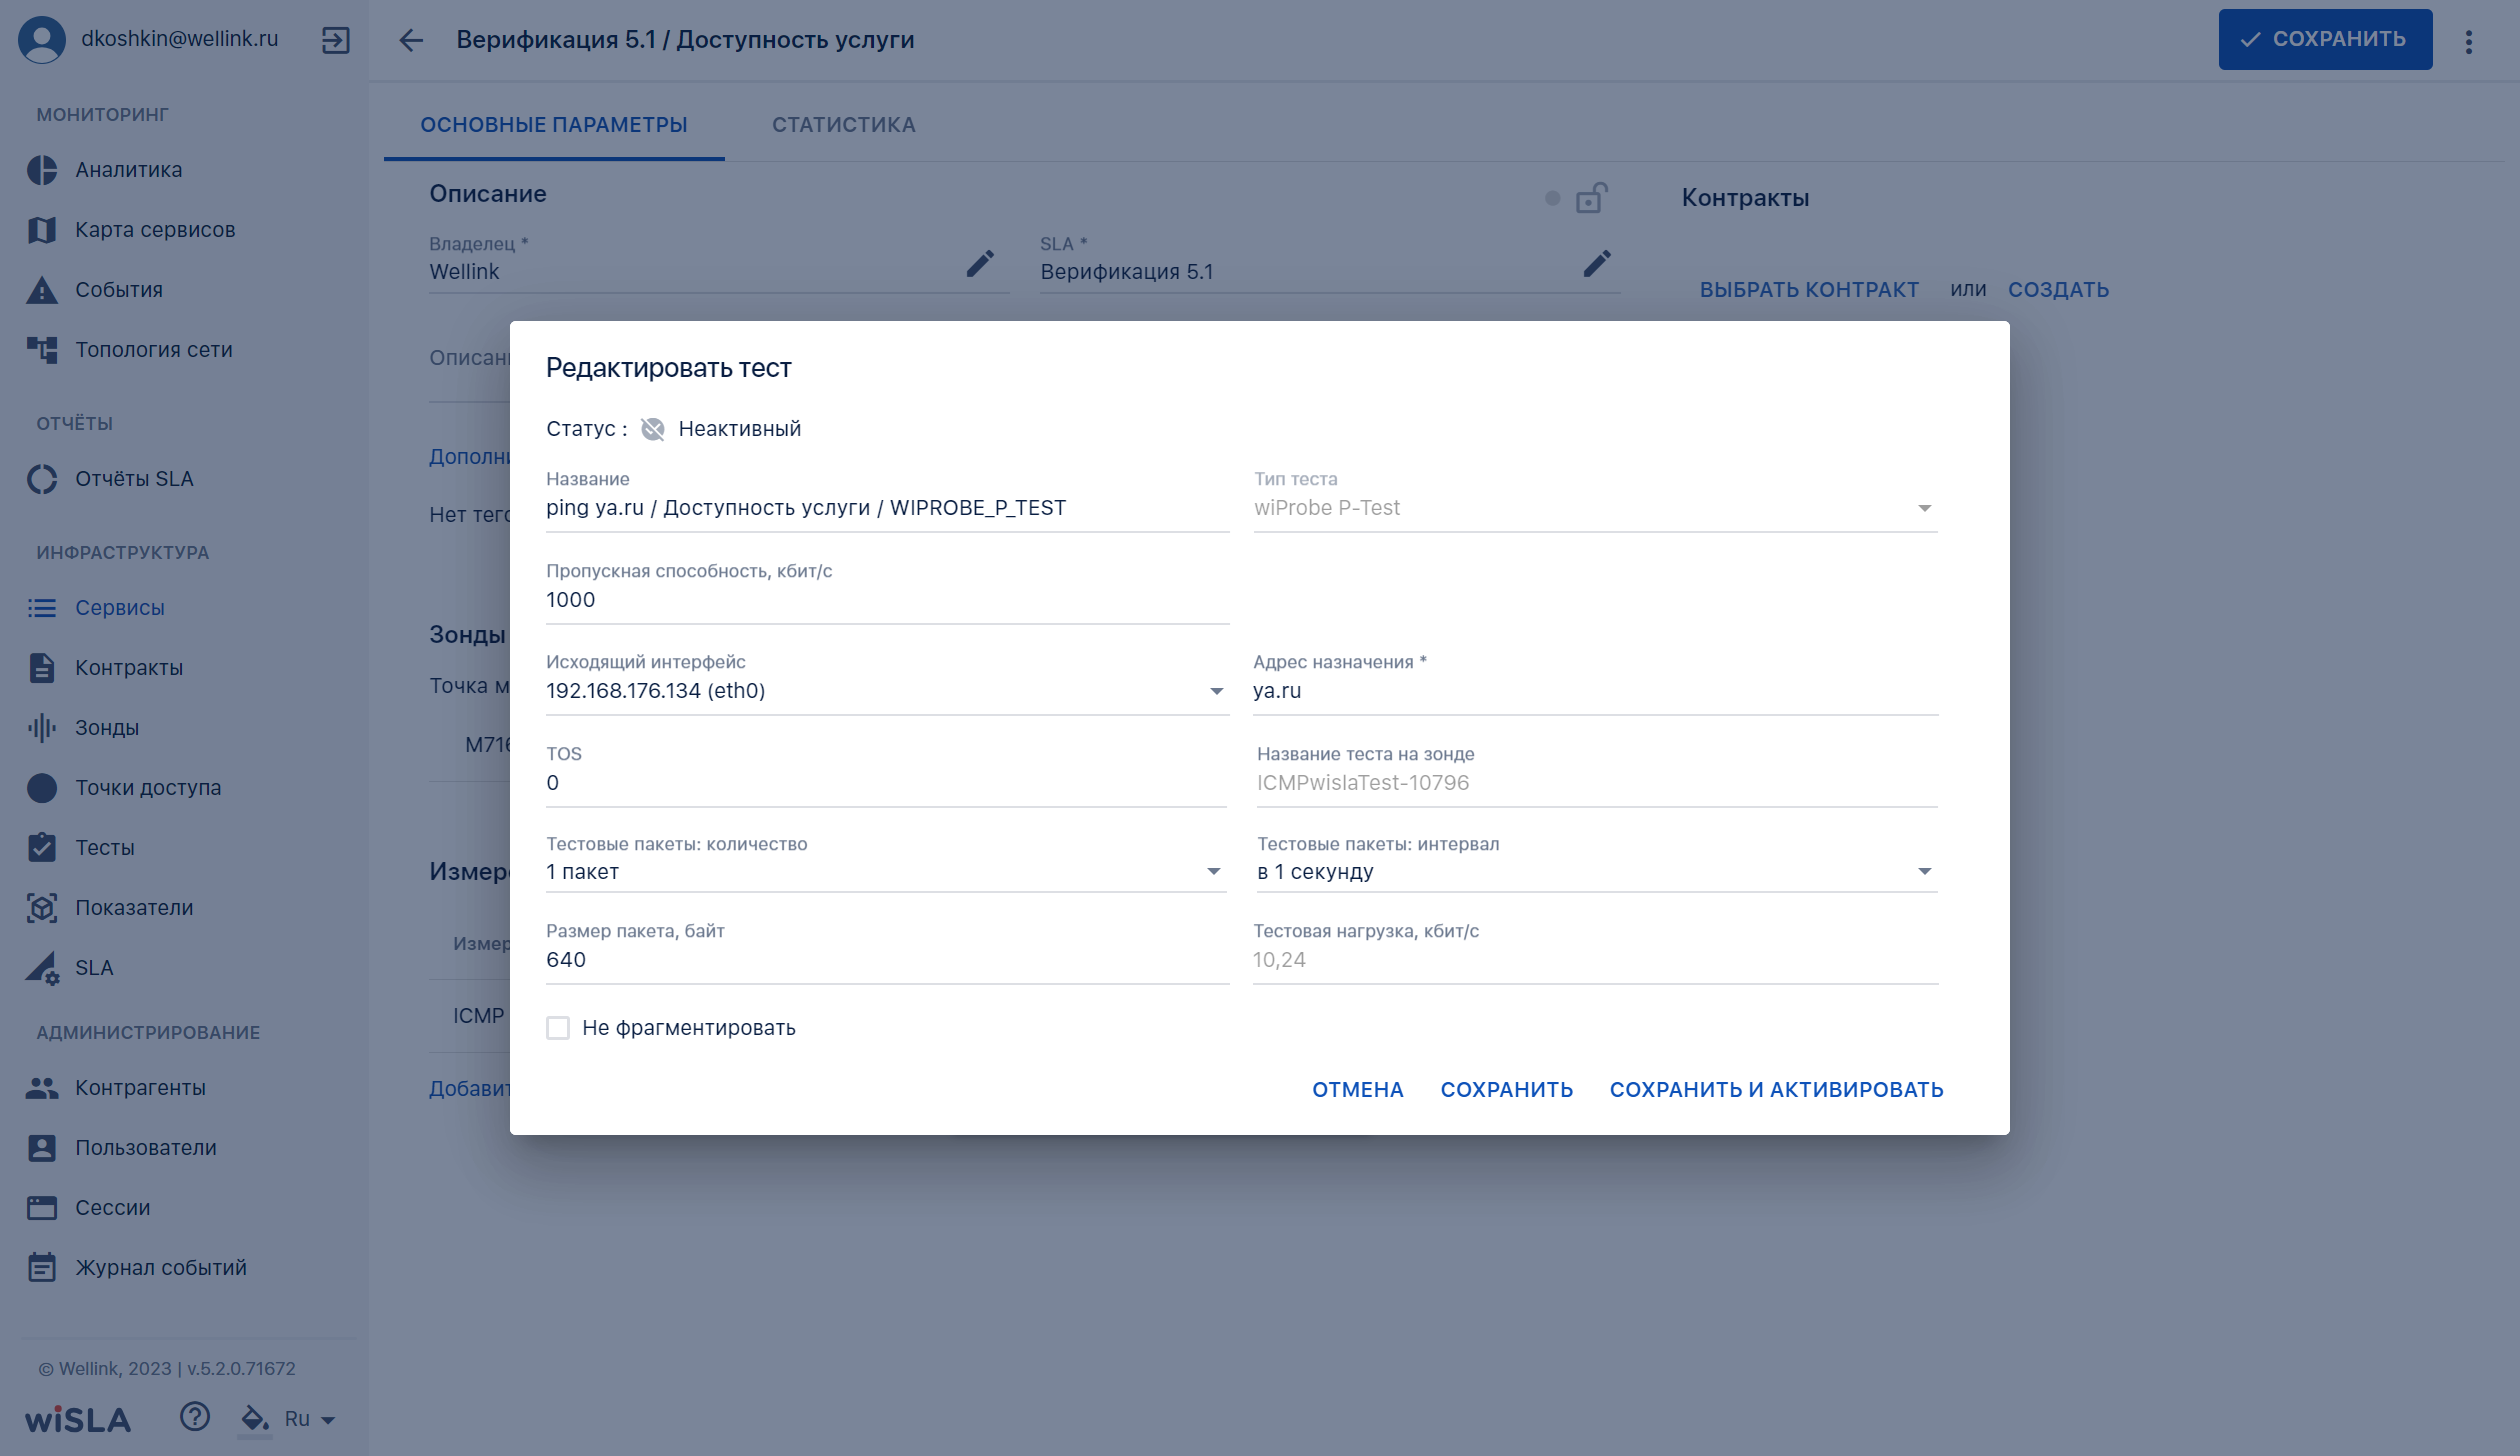This screenshot has width=2520, height=1456.
Task: Click the pencil icon next to Владелец
Action: 980,263
